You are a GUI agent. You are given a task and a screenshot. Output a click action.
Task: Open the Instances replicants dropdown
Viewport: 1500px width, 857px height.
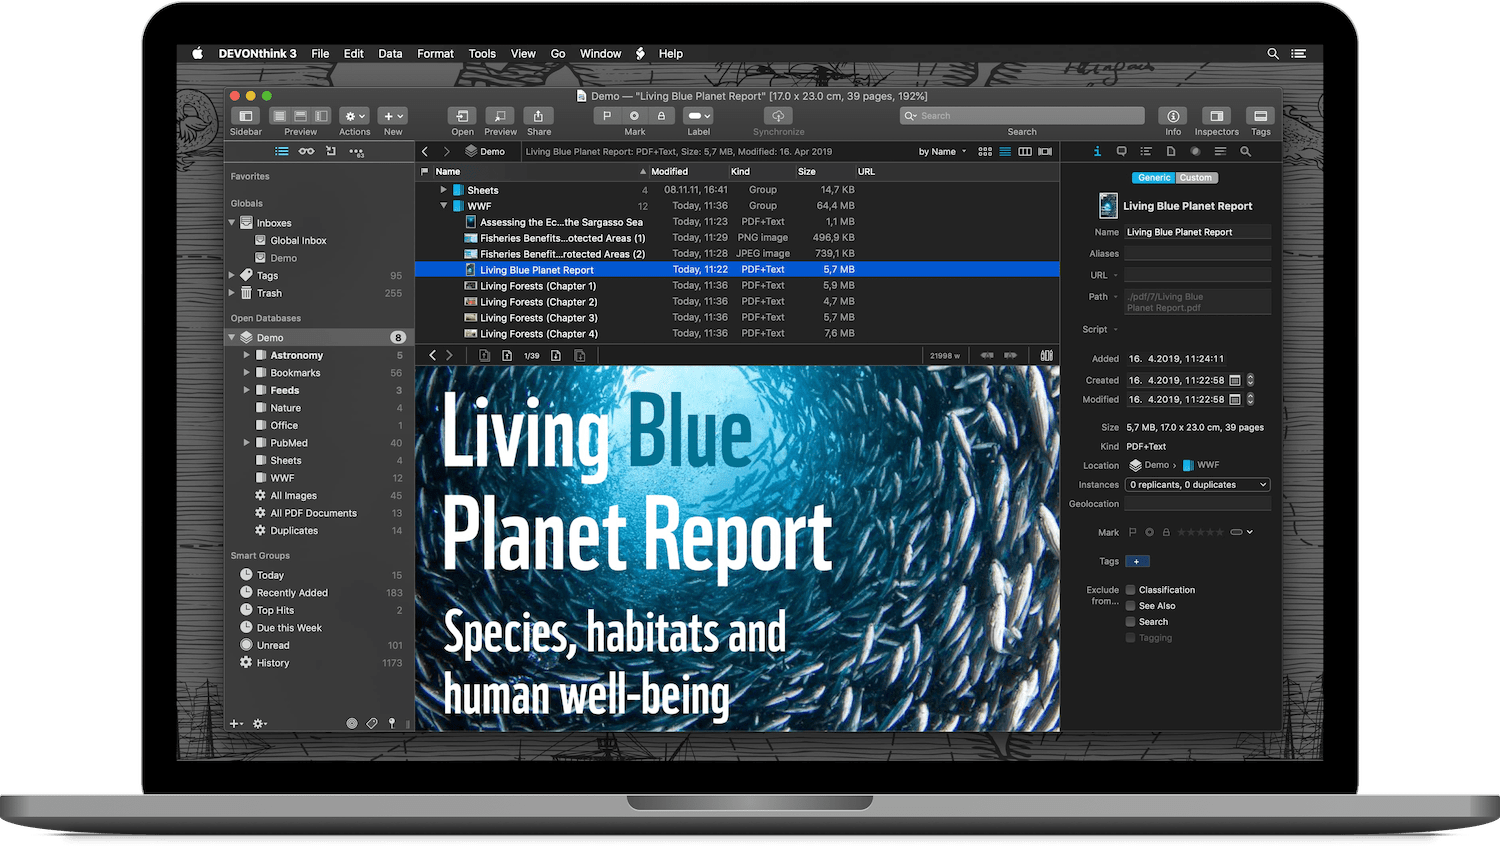click(x=1197, y=485)
